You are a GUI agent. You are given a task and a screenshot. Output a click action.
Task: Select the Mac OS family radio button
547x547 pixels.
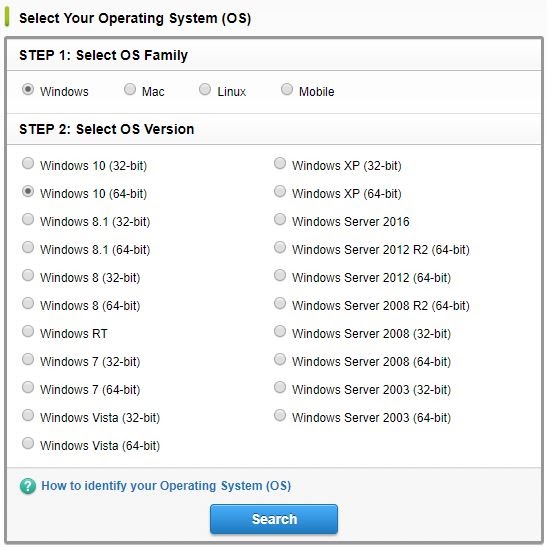click(130, 89)
